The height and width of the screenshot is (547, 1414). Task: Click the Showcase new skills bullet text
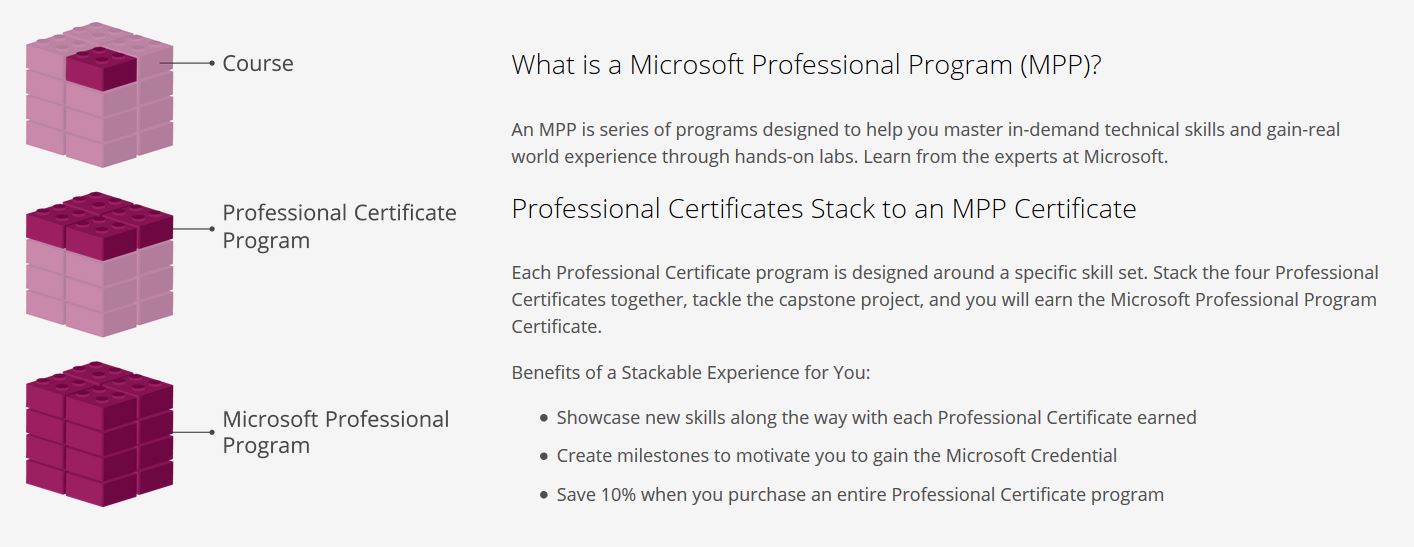pyautogui.click(x=876, y=418)
